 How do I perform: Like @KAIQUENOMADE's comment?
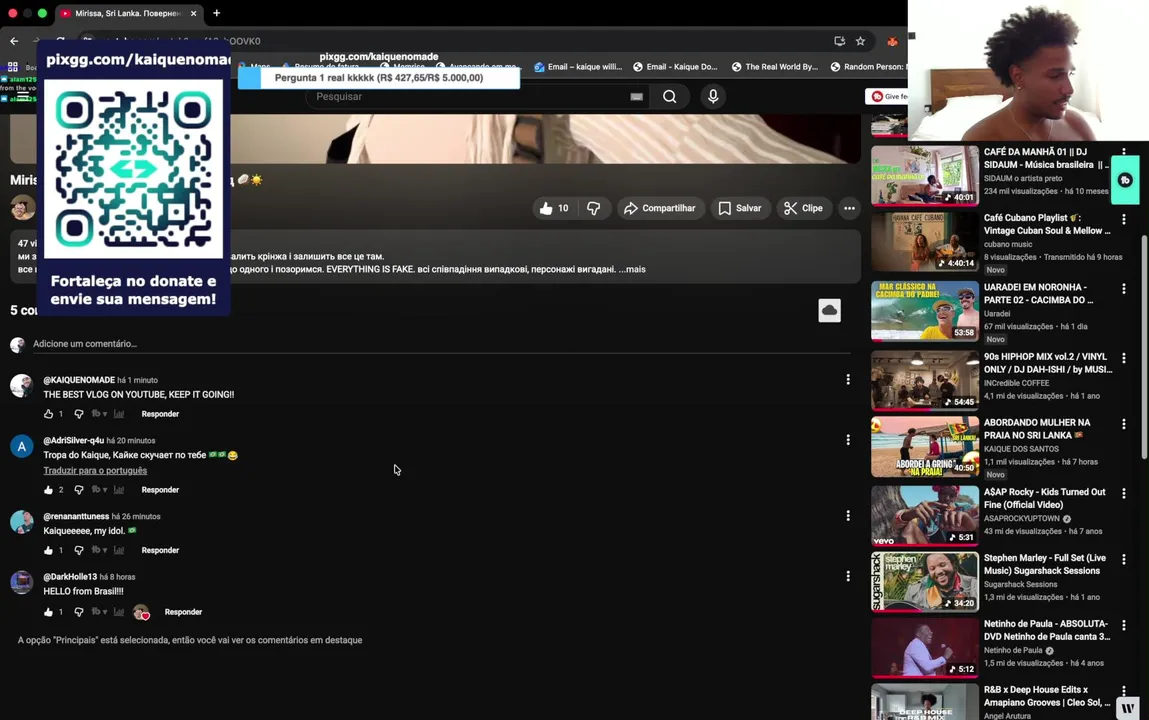[x=48, y=414]
